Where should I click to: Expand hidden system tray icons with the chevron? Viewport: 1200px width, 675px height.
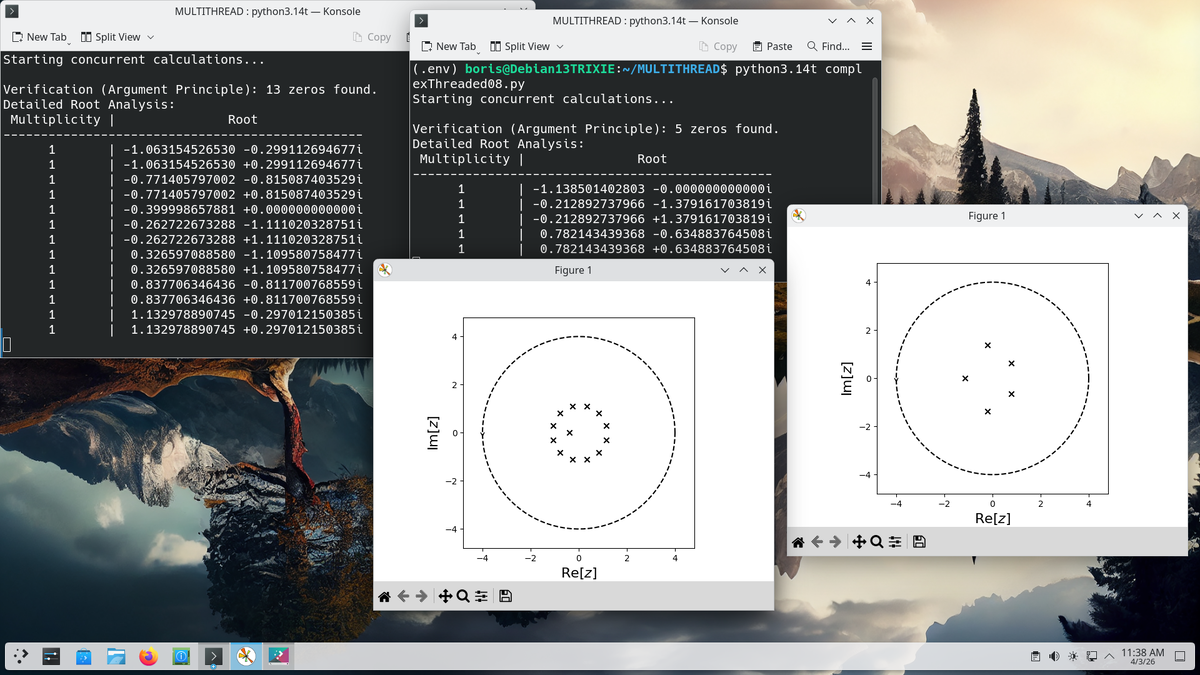point(1109,656)
